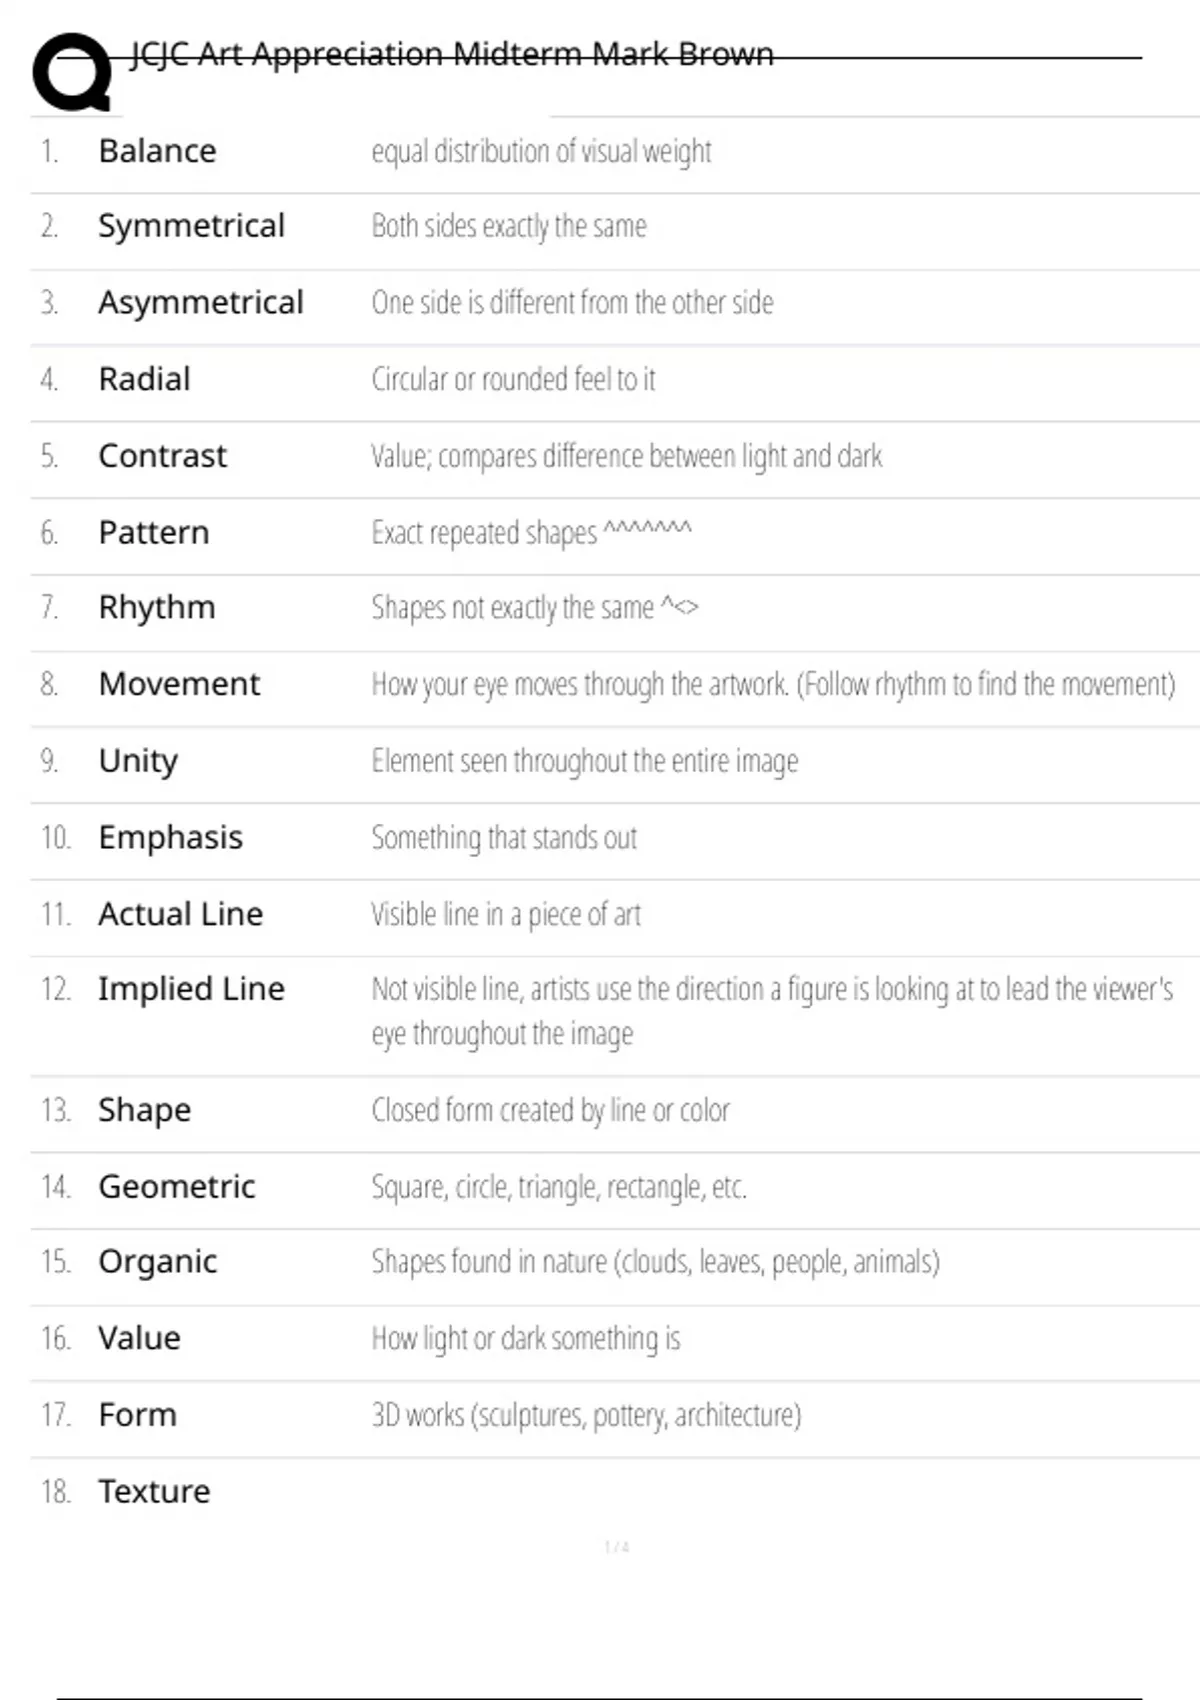1200x1700 pixels.
Task: Click the term Pattern
Action: [154, 532]
